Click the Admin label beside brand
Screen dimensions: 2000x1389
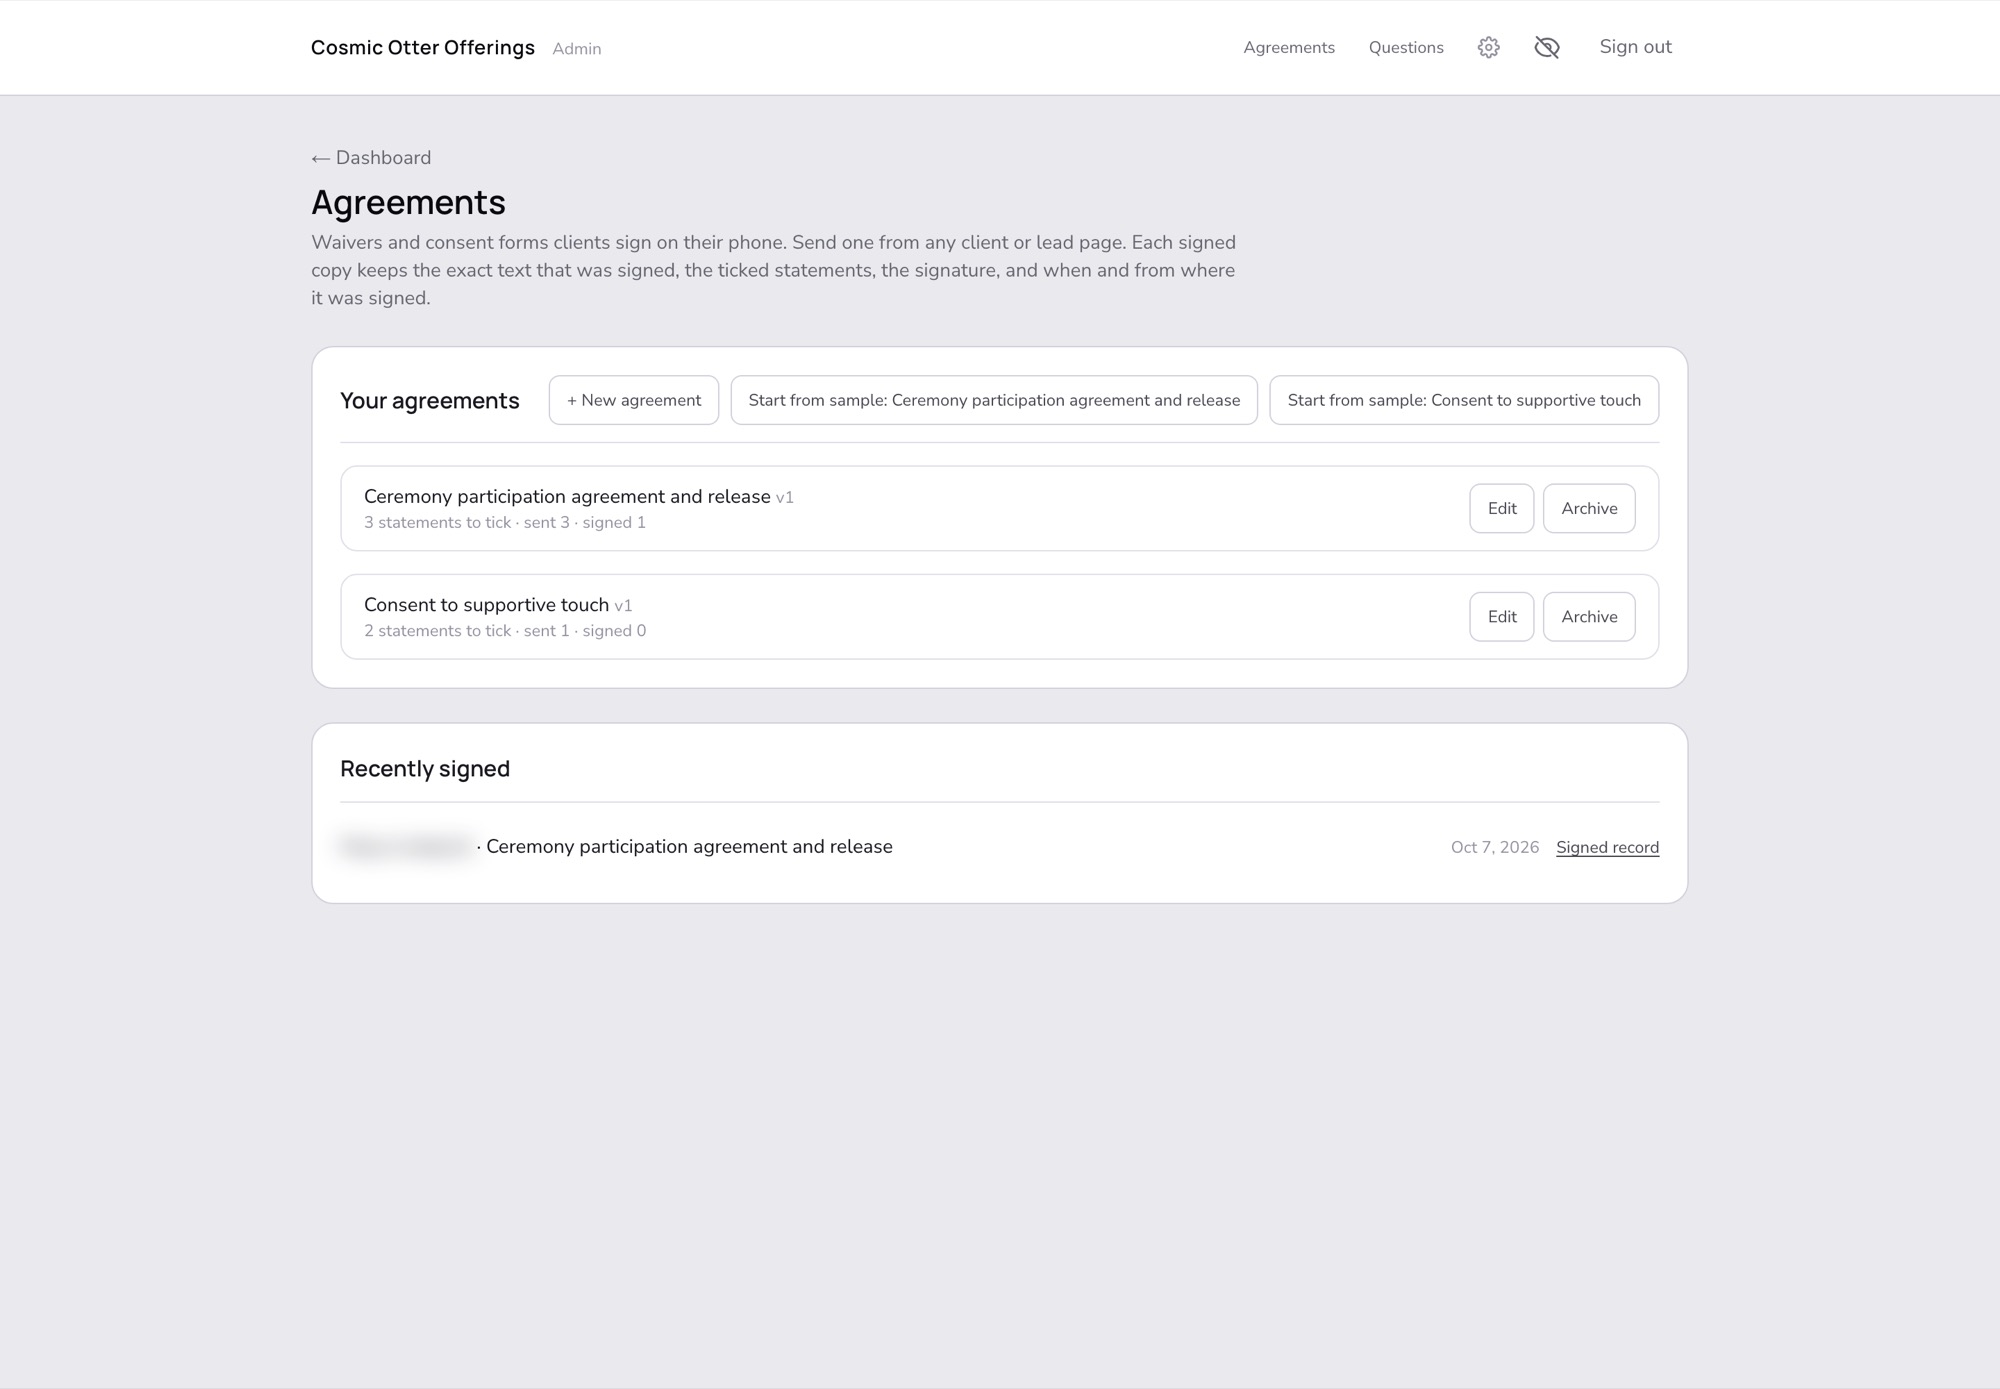pos(577,49)
